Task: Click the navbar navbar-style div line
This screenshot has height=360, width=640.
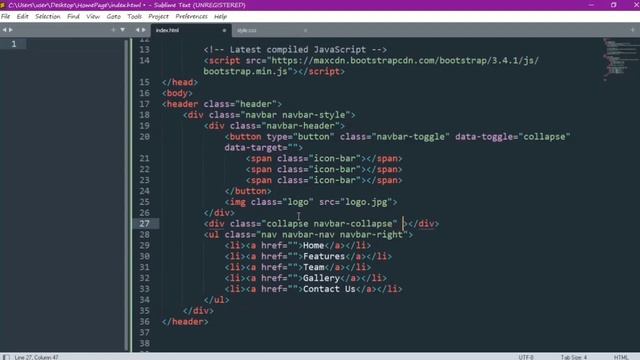Action: (269, 115)
